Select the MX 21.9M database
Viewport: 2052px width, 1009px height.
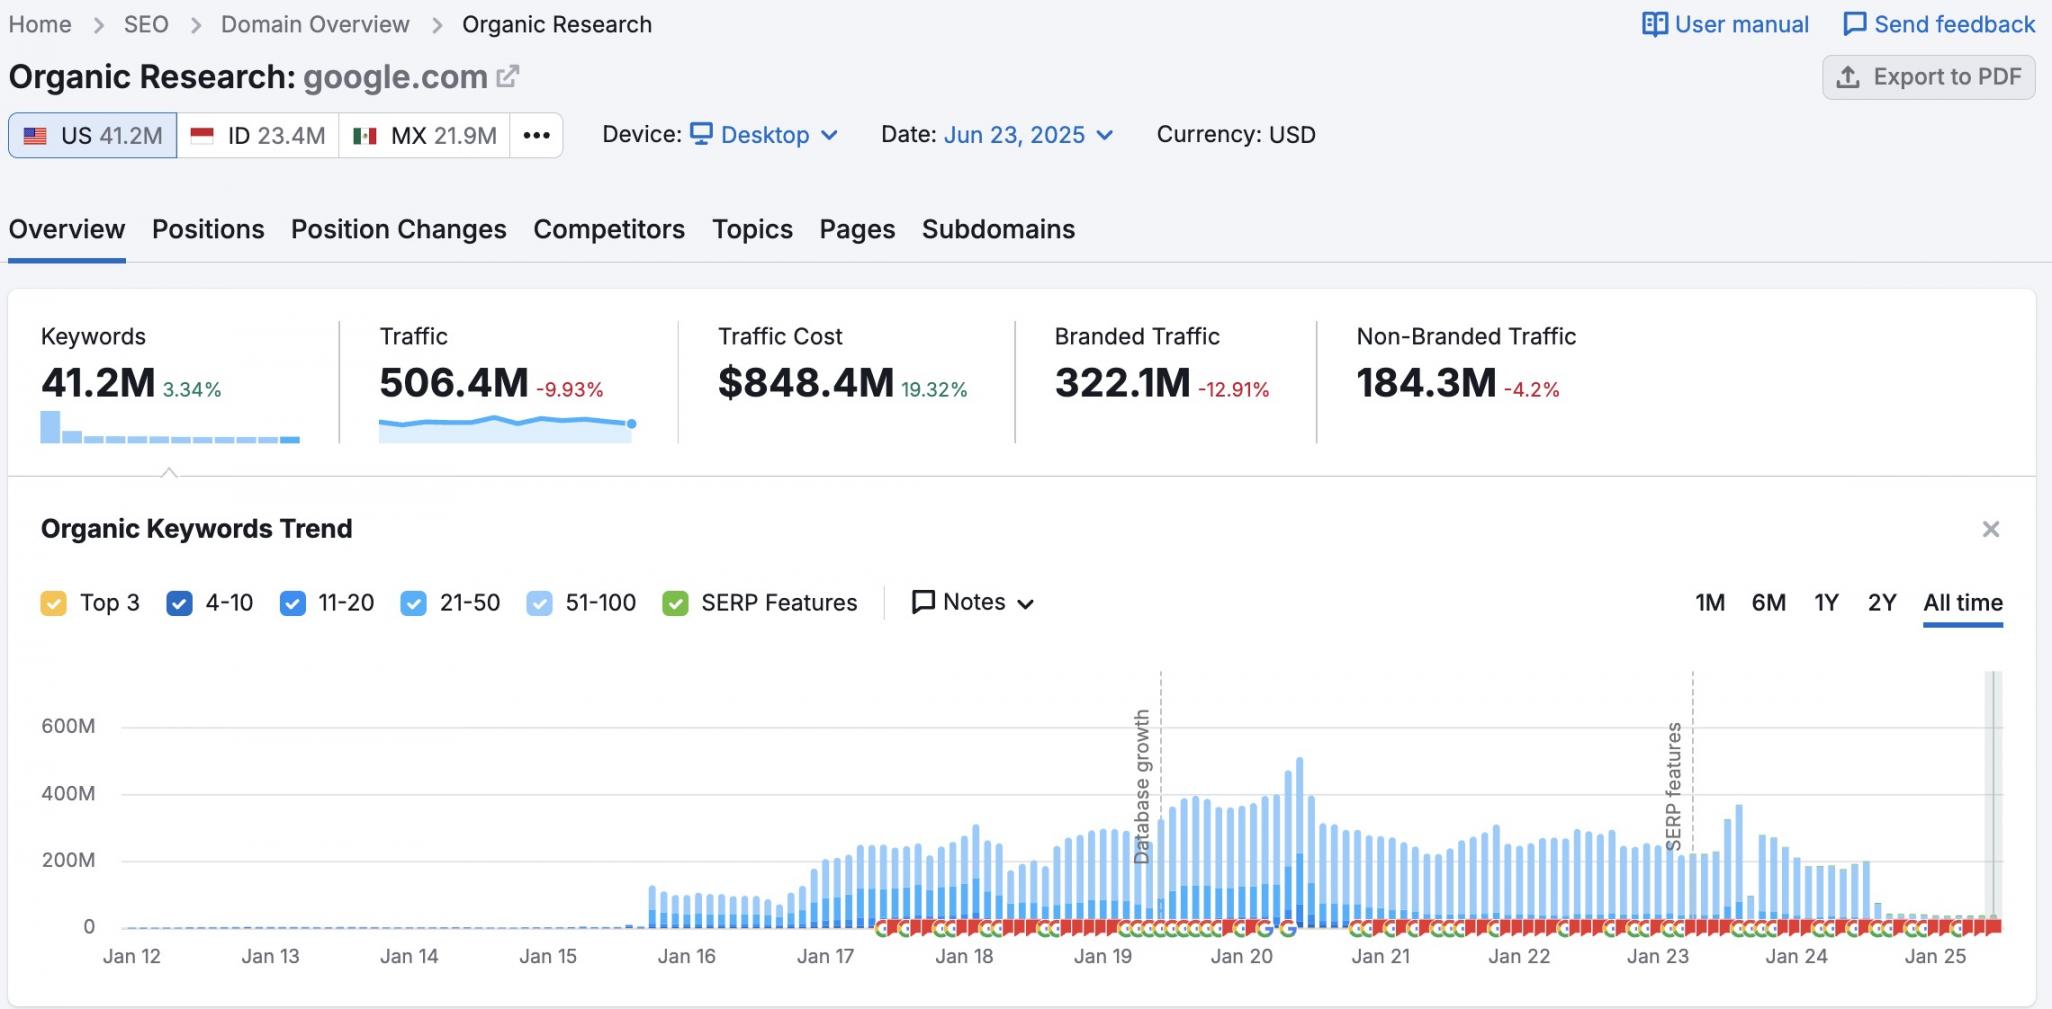pos(425,135)
